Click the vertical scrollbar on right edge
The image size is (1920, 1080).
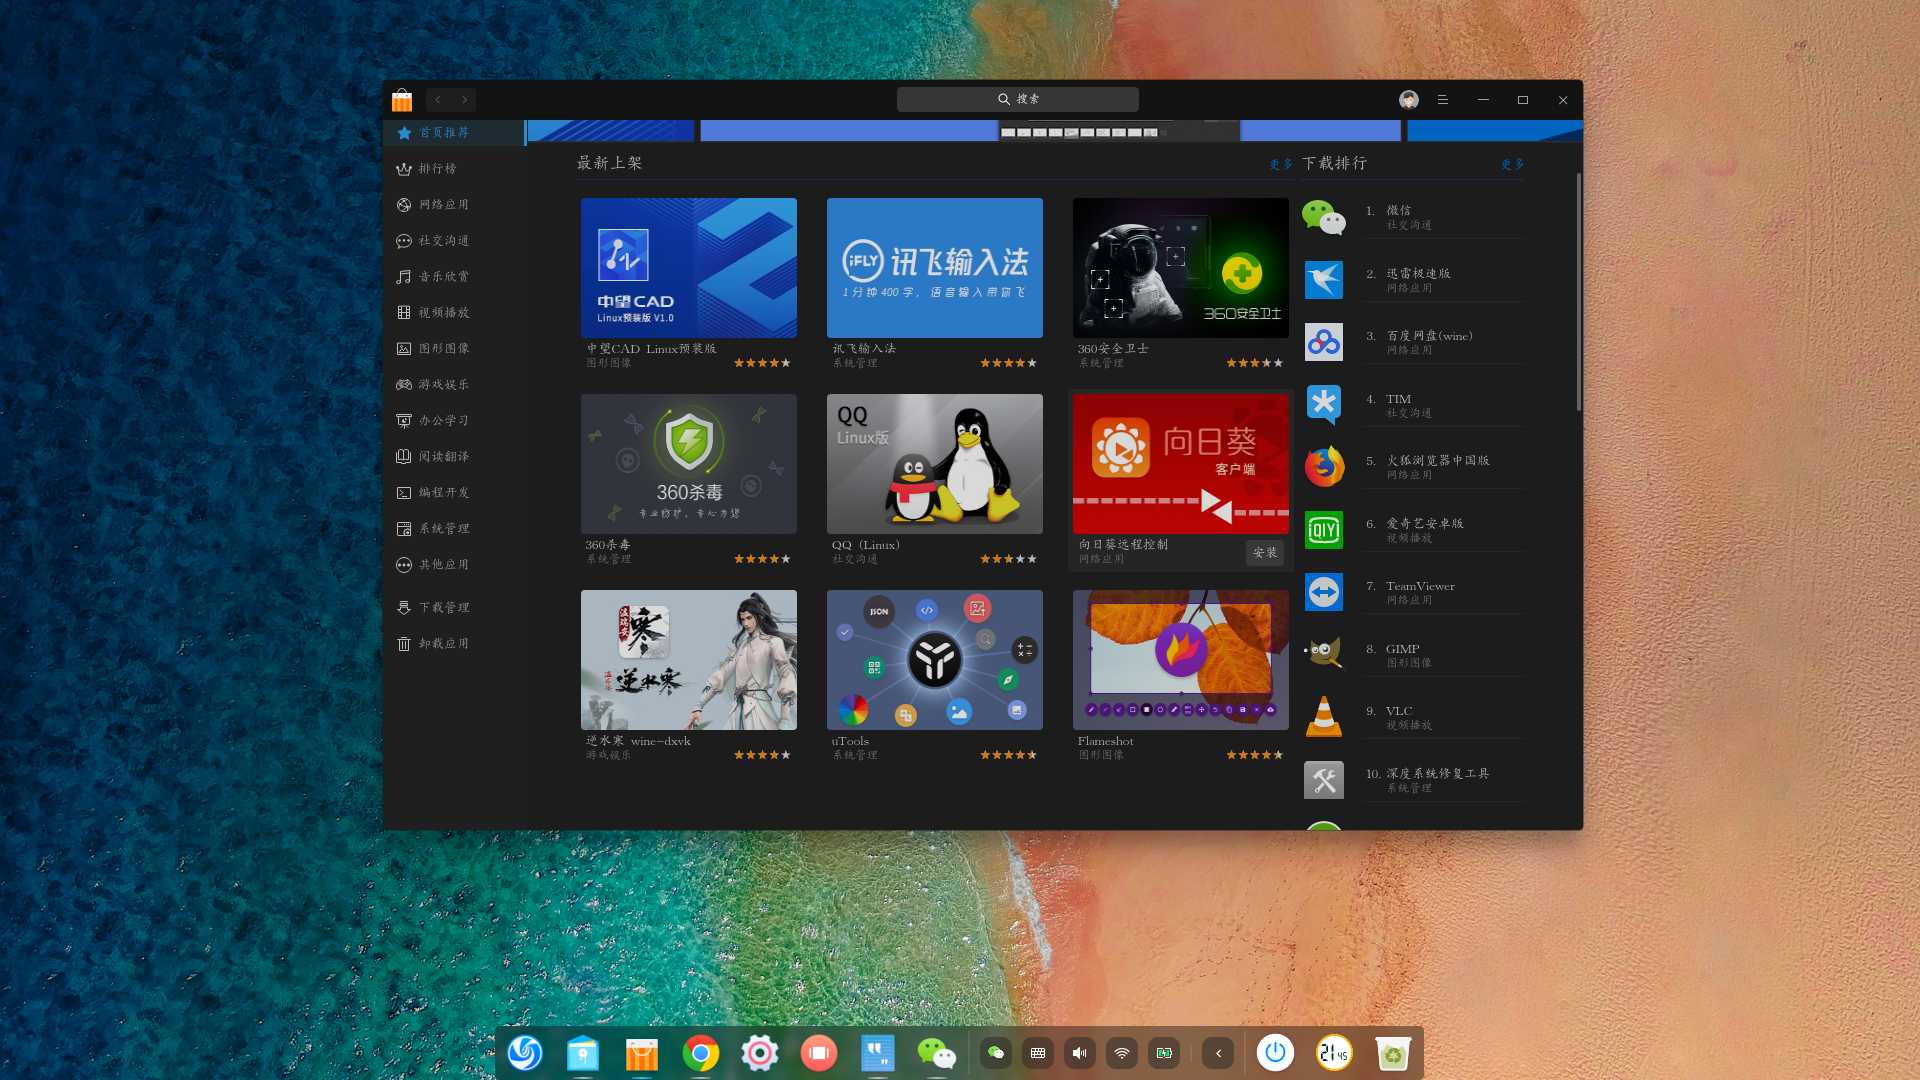tap(1578, 290)
